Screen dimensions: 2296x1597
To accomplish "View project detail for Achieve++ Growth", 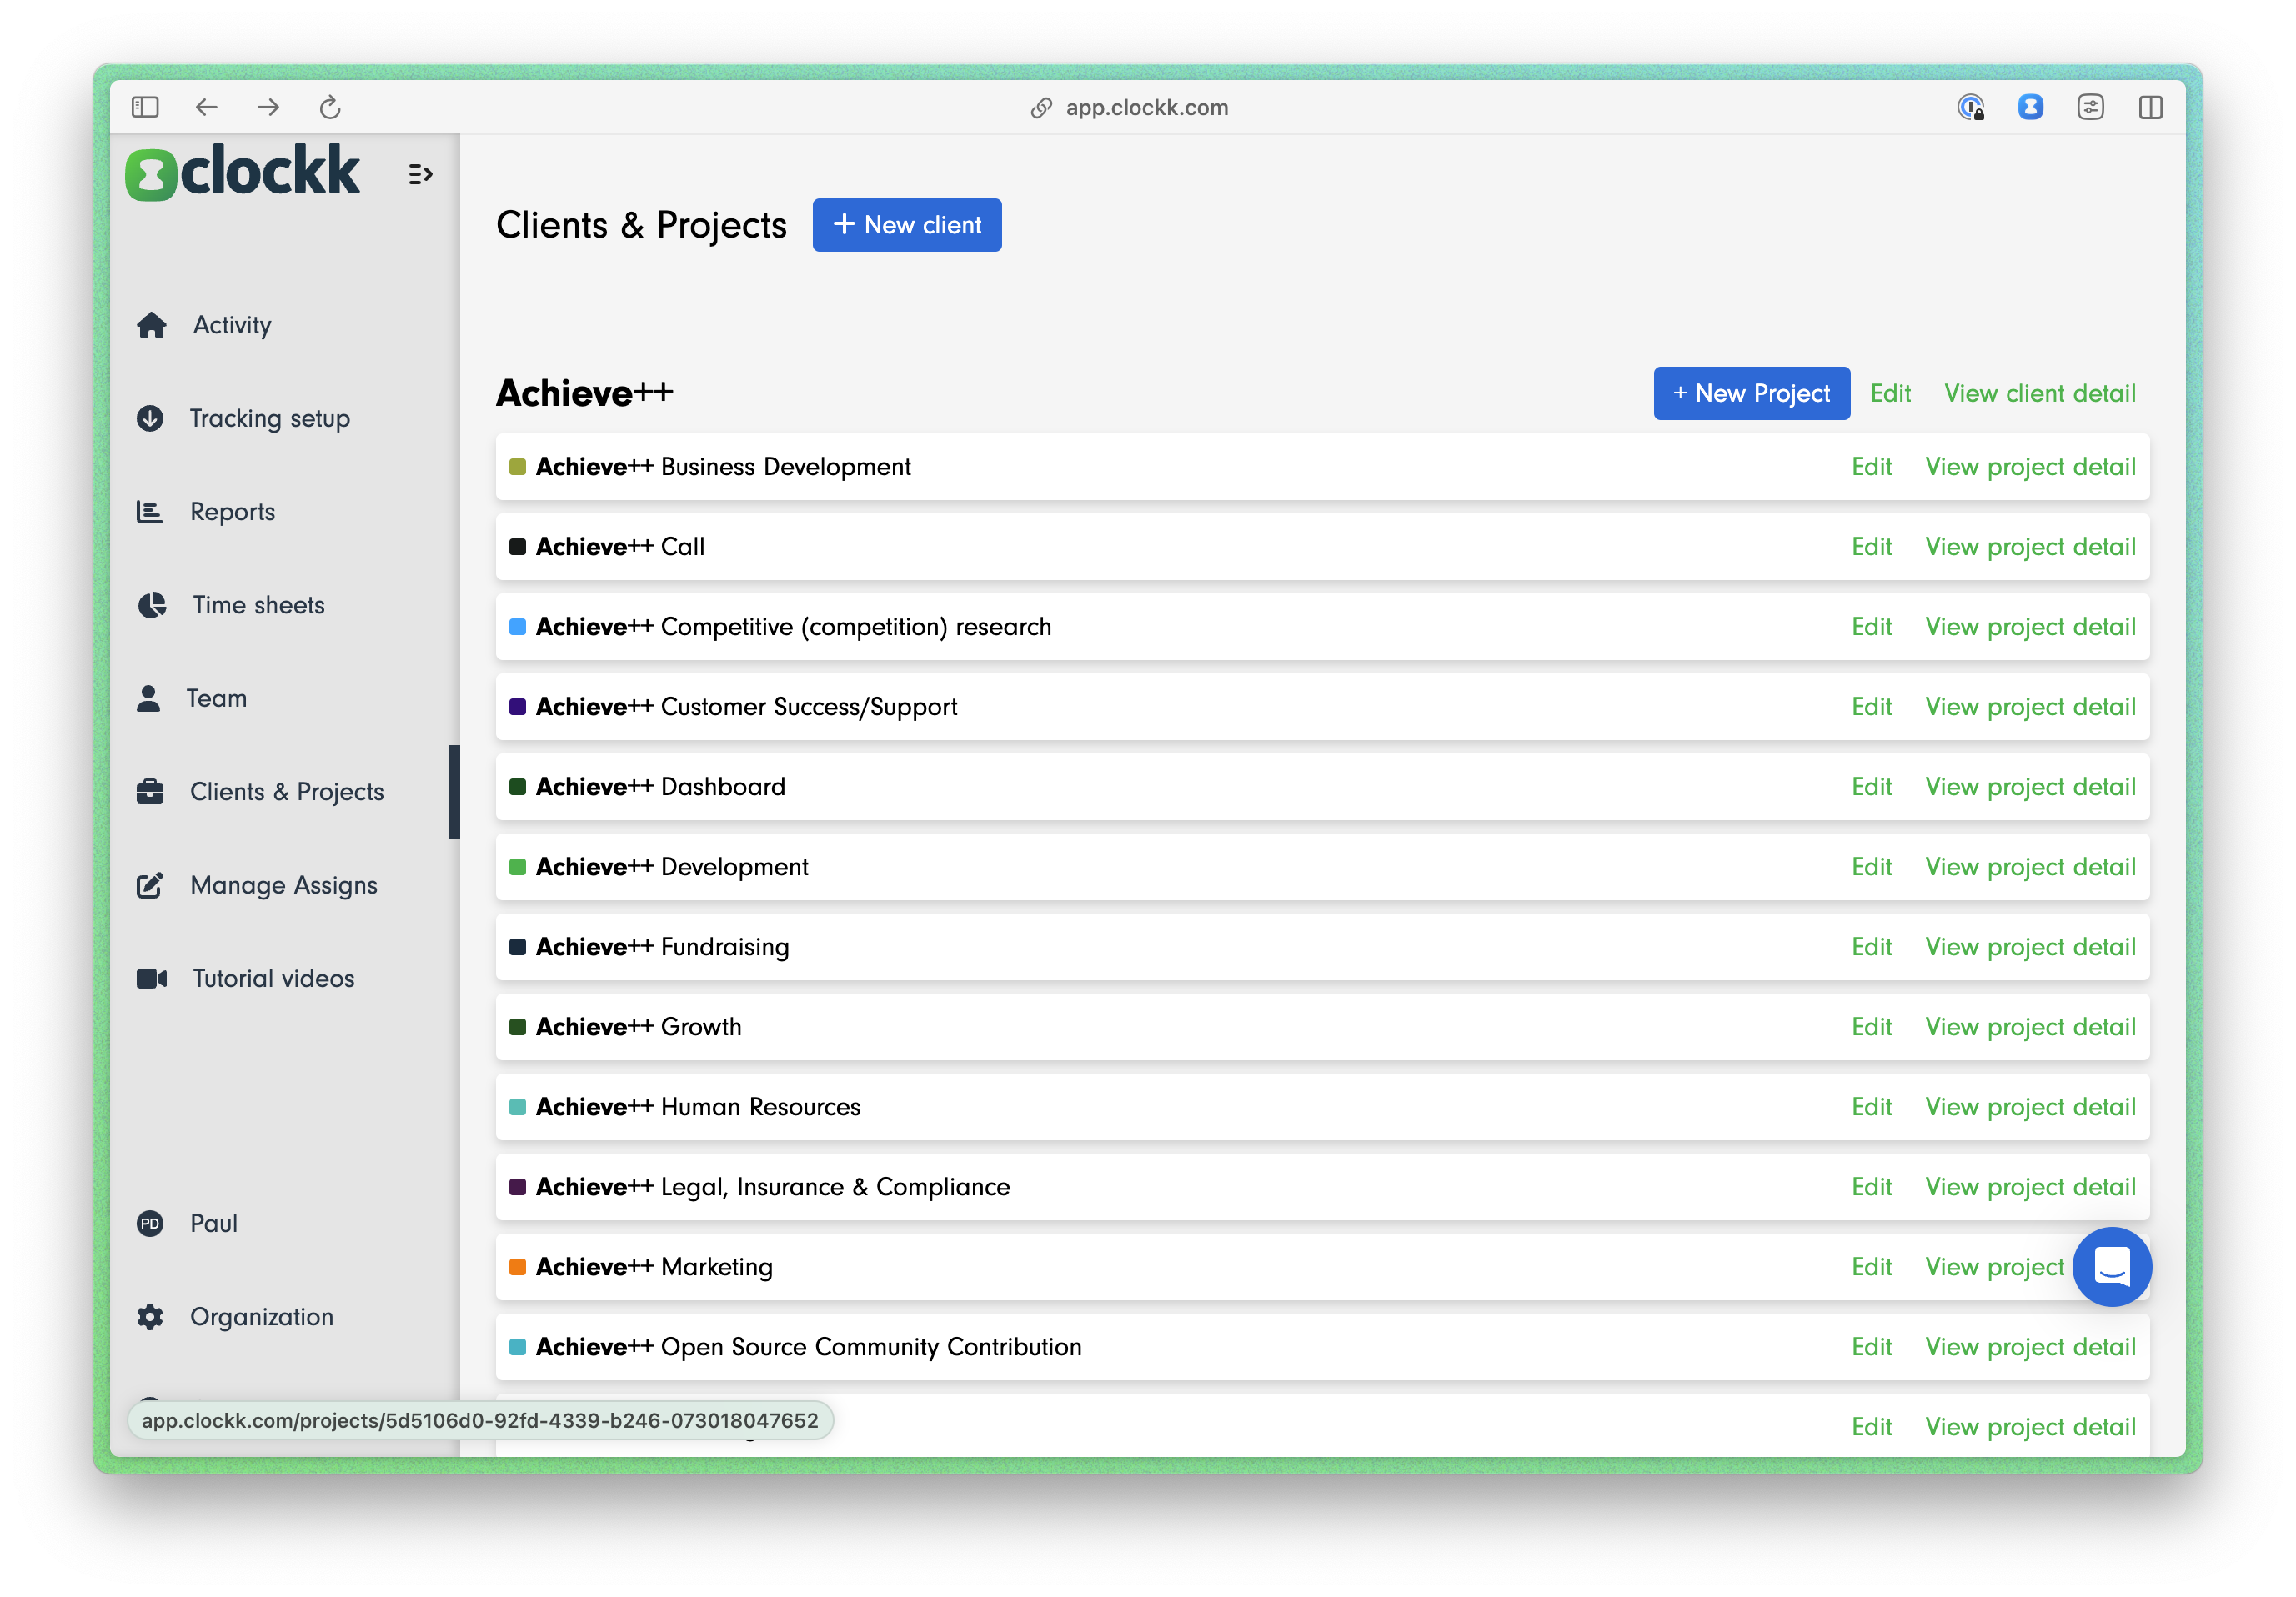I will 2031,1027.
